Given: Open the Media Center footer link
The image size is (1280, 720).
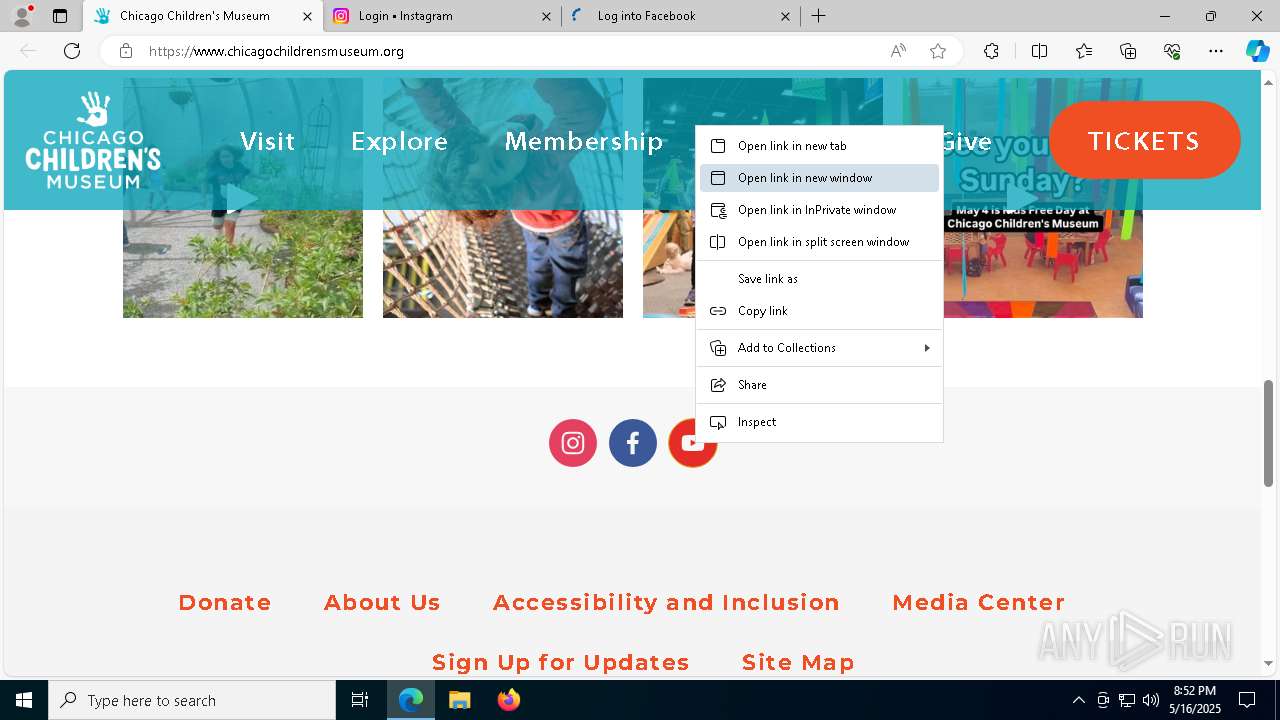Looking at the screenshot, I should (x=978, y=602).
